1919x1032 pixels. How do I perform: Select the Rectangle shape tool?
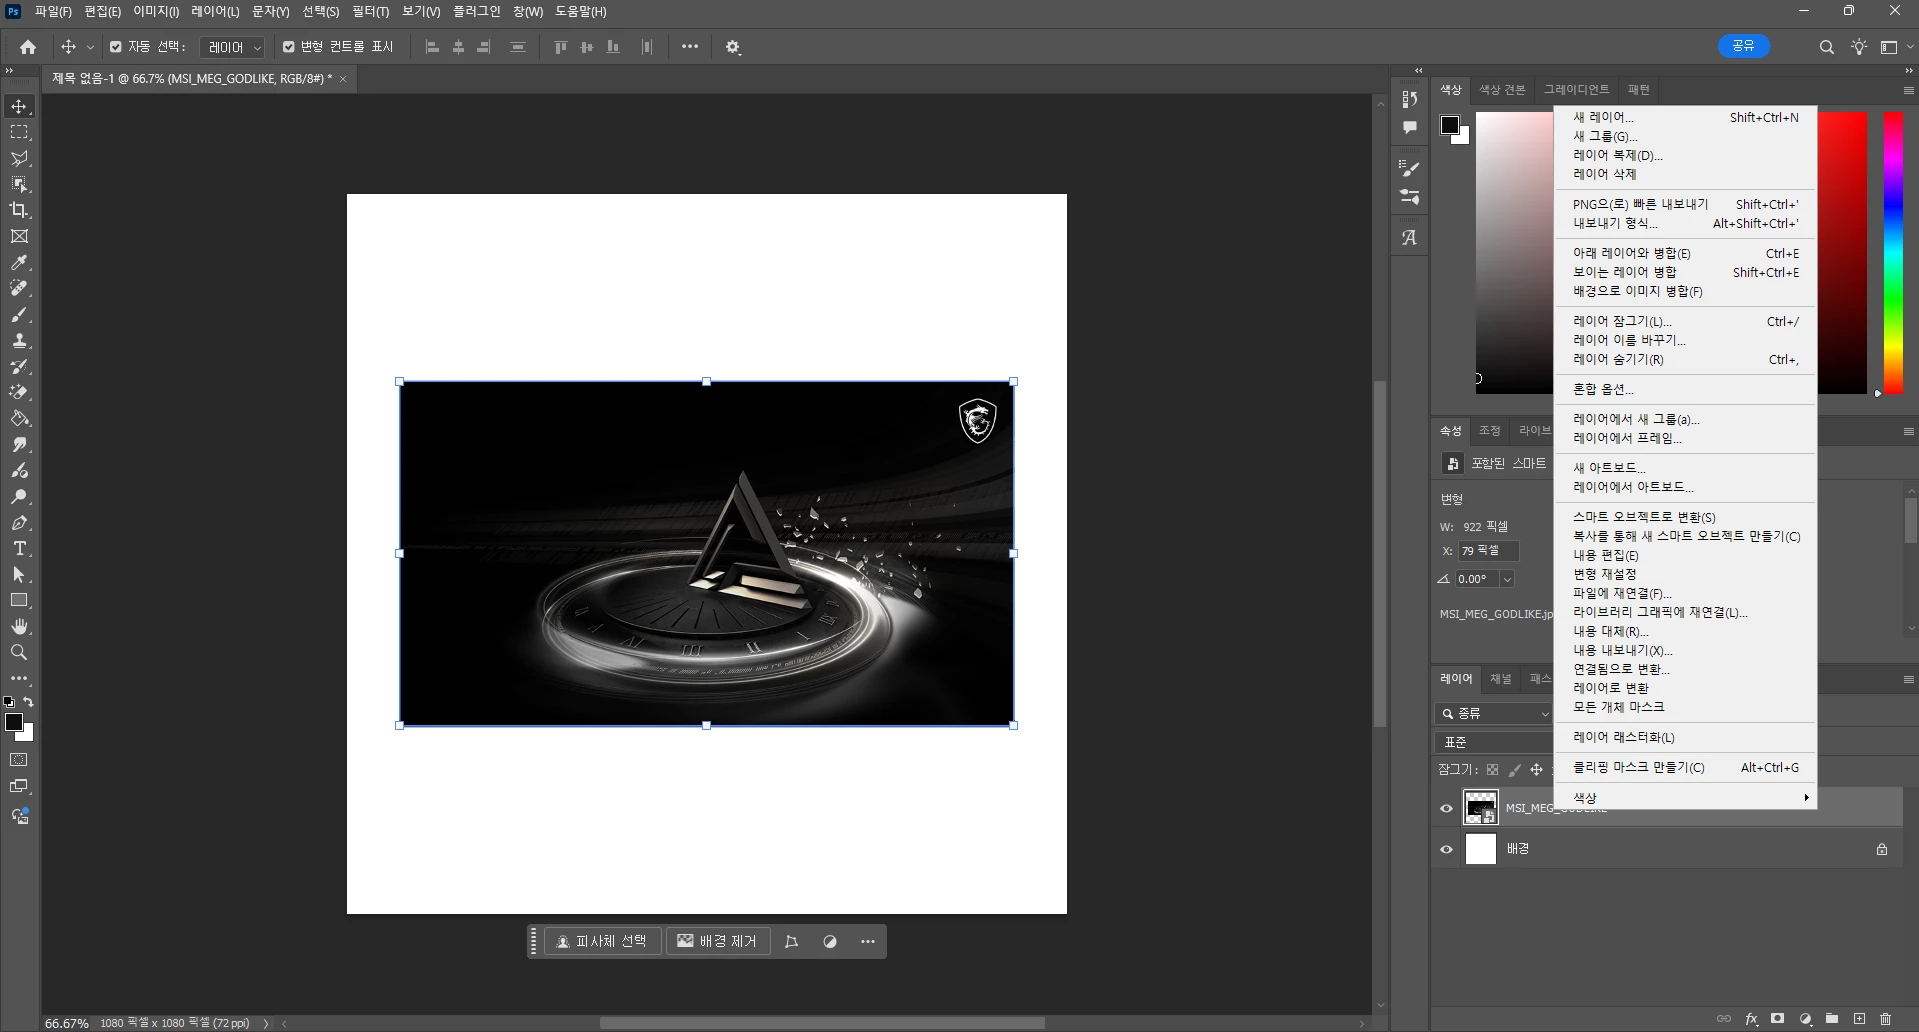point(19,600)
